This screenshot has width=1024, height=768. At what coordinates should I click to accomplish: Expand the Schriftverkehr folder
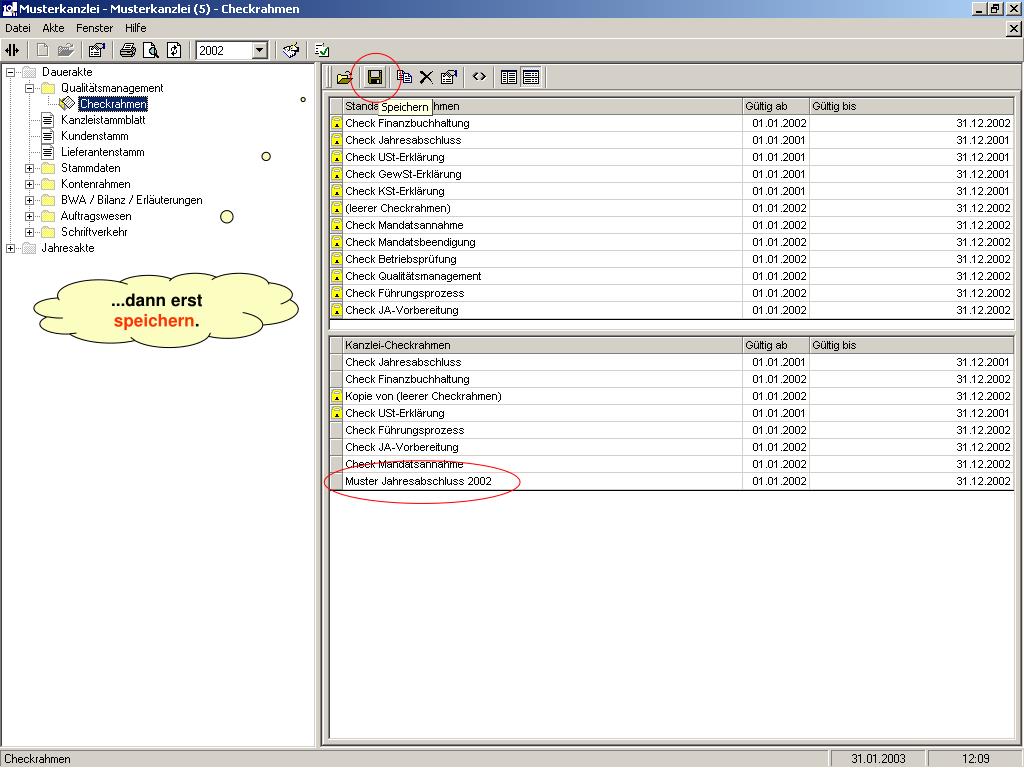29,232
